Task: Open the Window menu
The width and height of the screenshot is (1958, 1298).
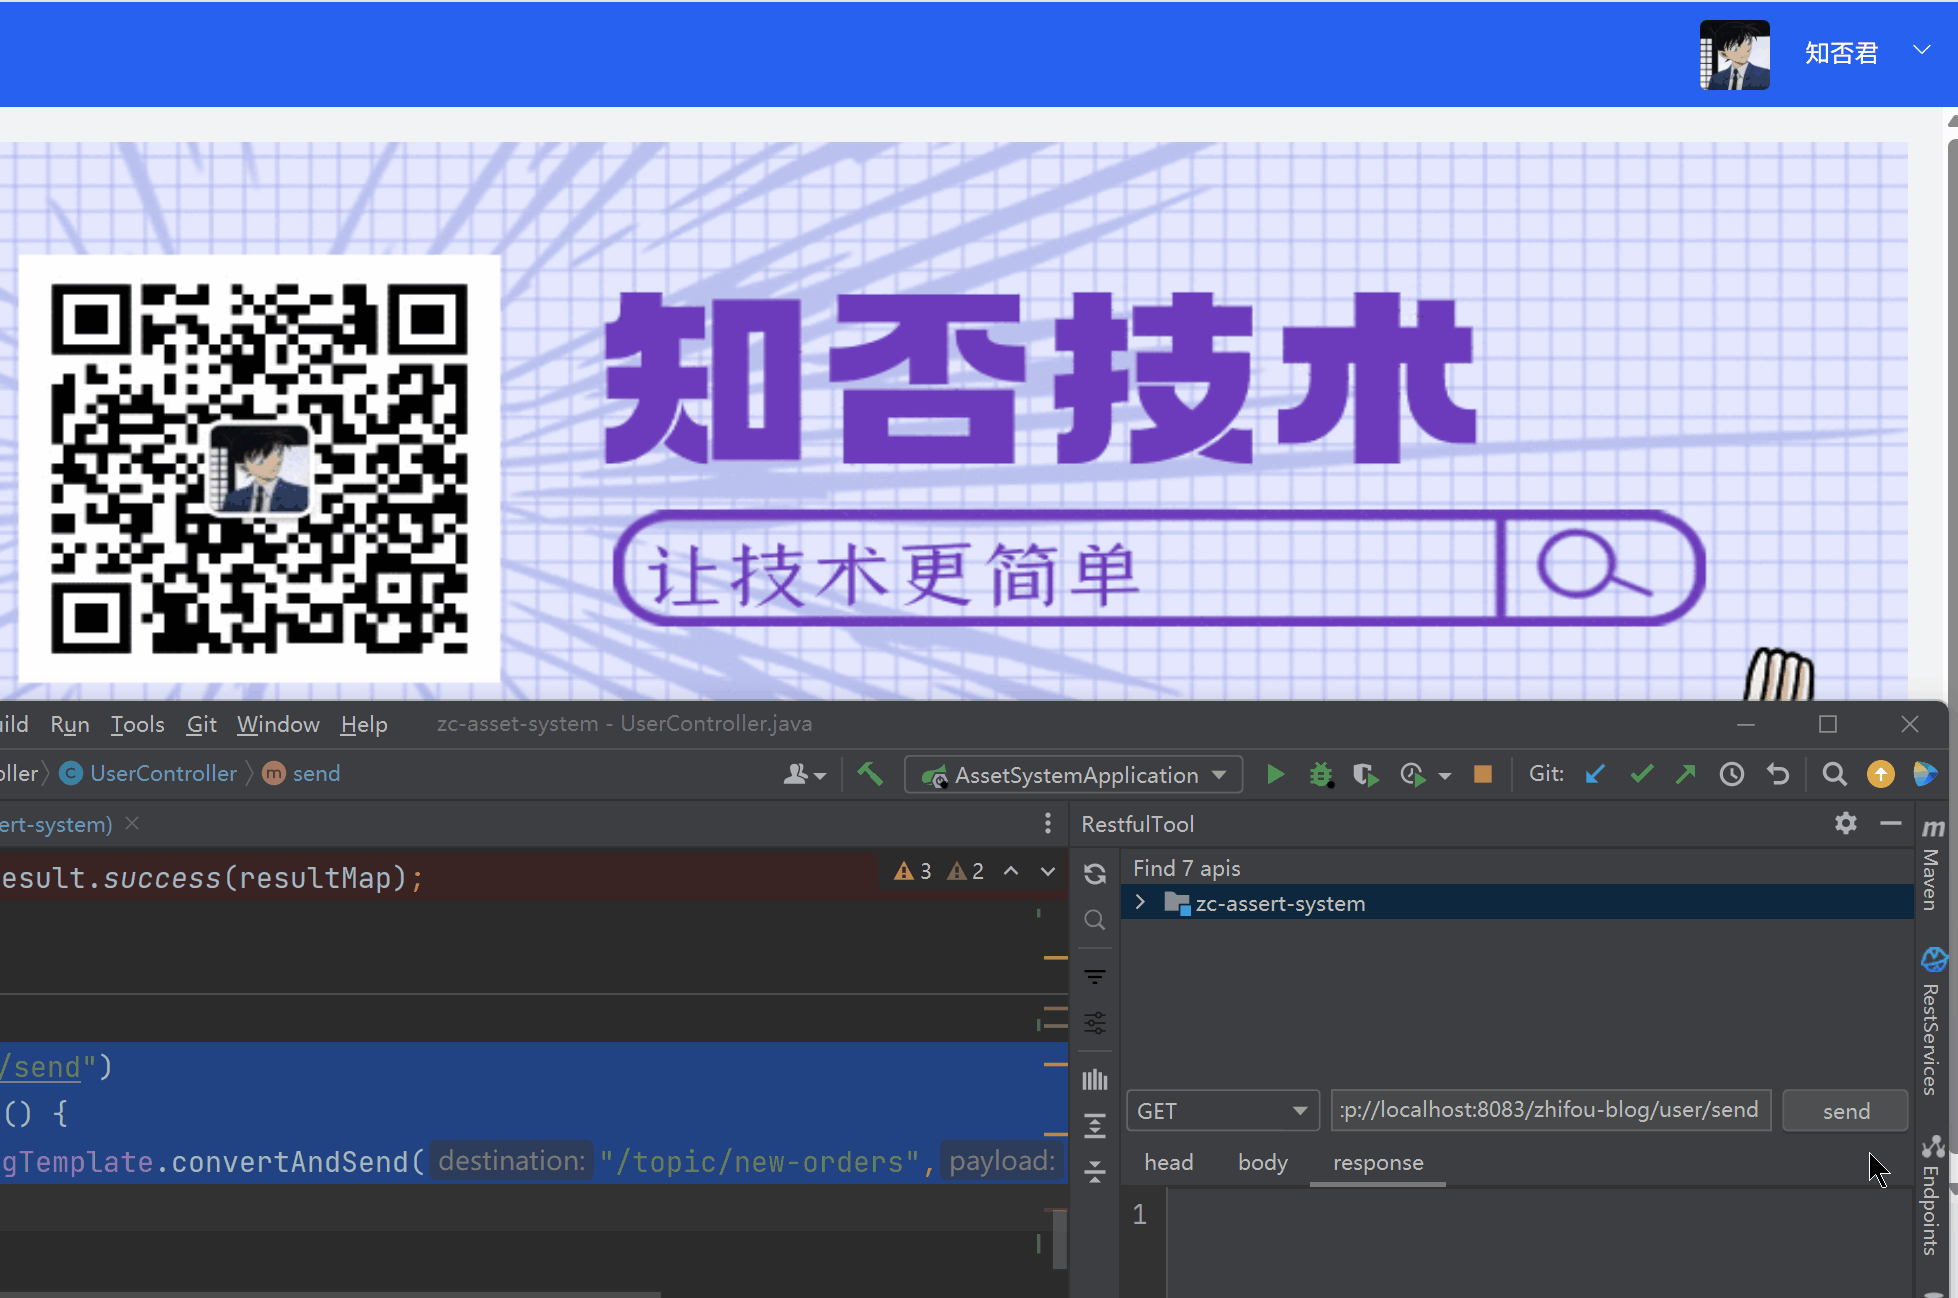Action: coord(278,724)
